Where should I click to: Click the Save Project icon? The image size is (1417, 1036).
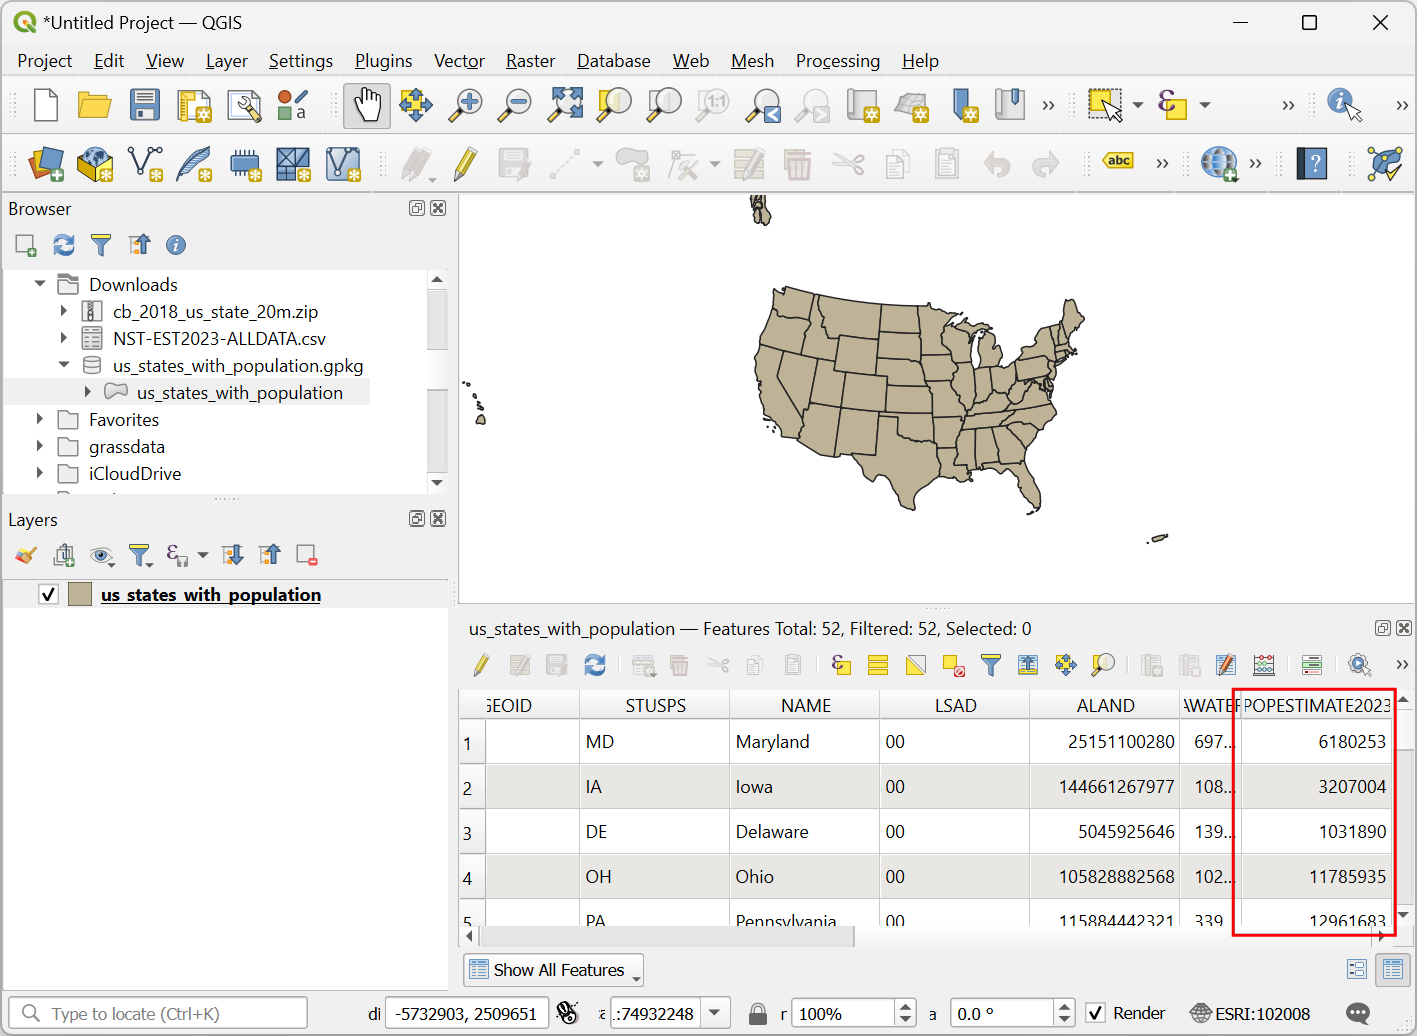pos(145,105)
